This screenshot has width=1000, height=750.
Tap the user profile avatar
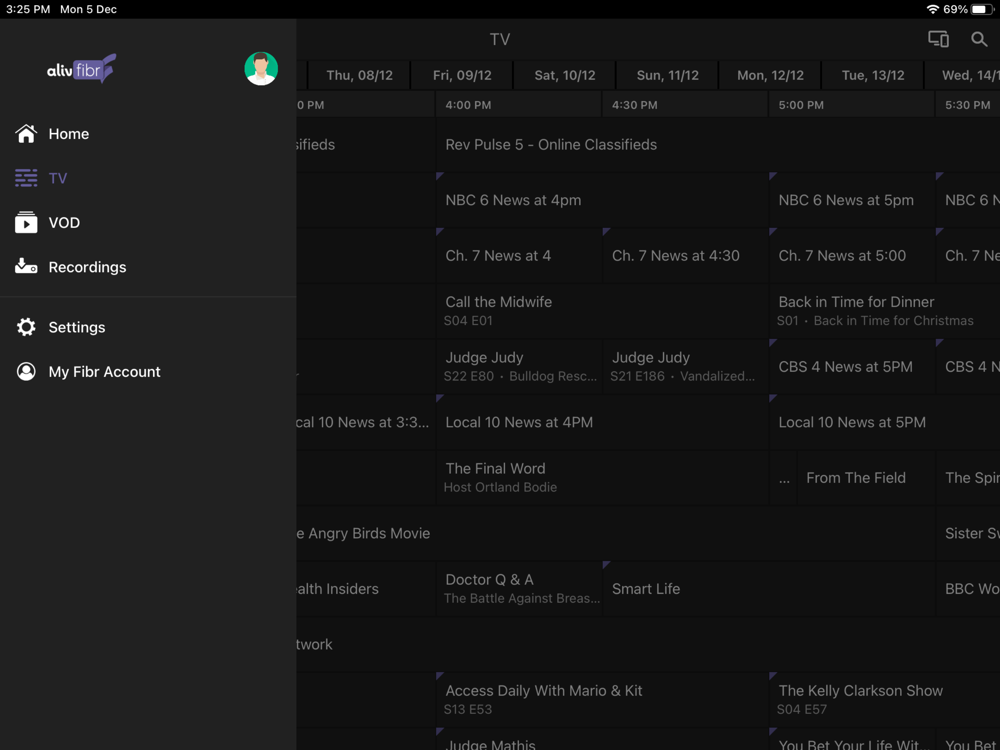tap(261, 68)
